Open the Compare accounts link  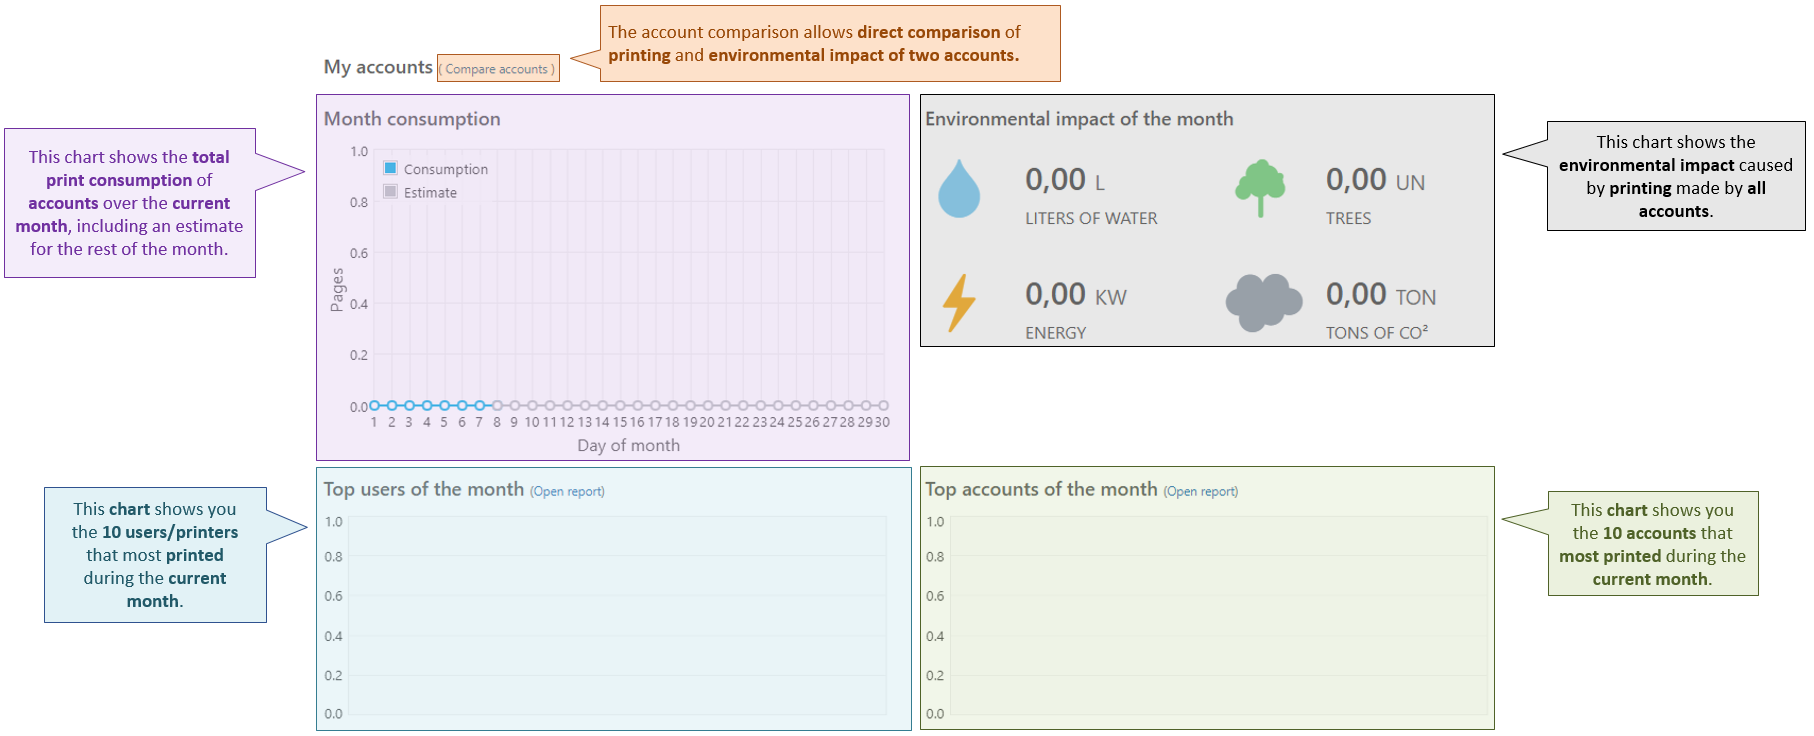click(498, 69)
